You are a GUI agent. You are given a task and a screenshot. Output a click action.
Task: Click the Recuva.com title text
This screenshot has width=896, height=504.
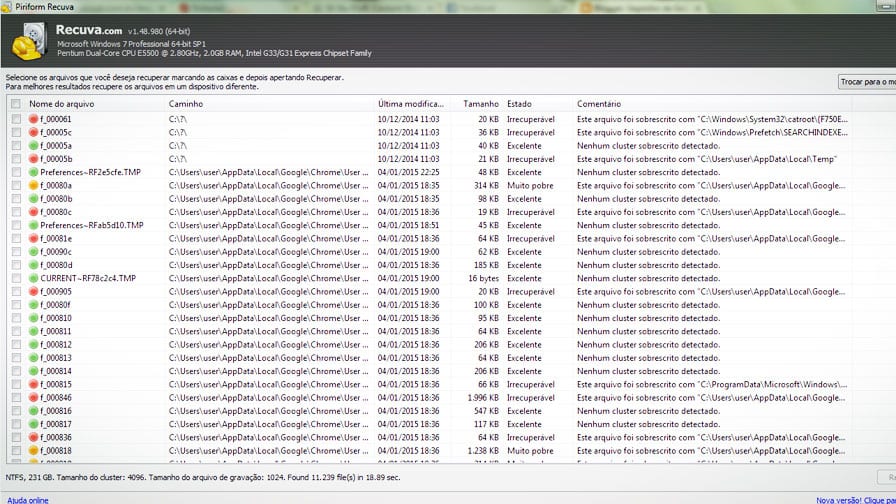pos(89,30)
